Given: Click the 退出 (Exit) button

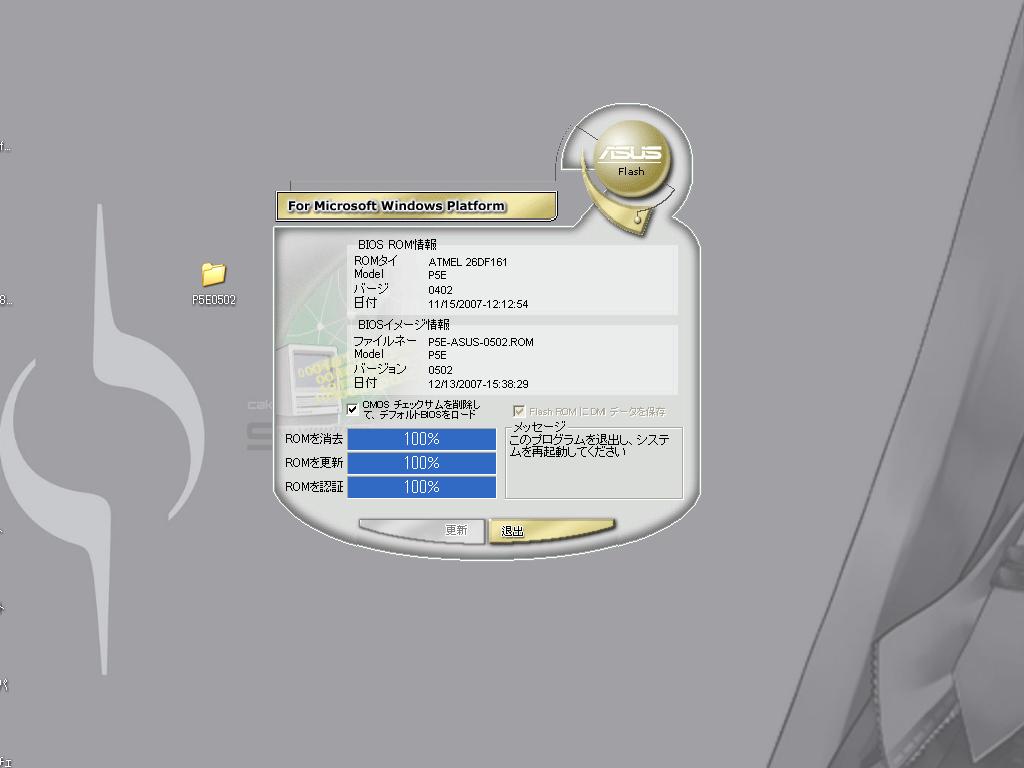Looking at the screenshot, I should (552, 531).
